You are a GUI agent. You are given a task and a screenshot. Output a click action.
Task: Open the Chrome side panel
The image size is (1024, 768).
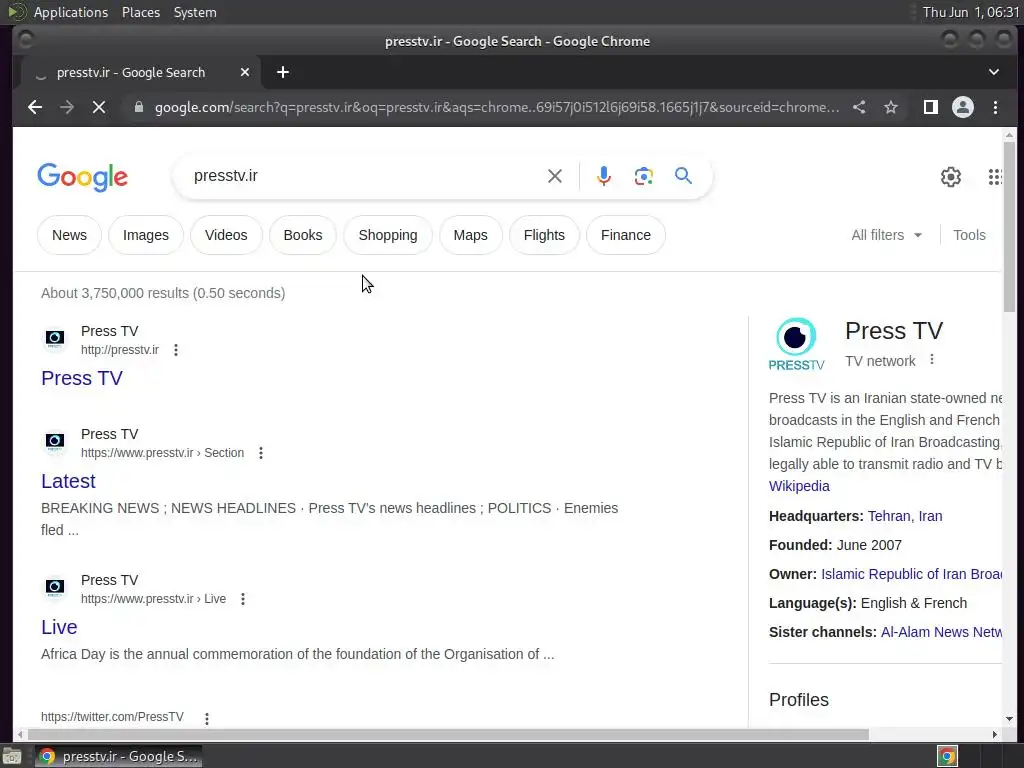pyautogui.click(x=931, y=107)
